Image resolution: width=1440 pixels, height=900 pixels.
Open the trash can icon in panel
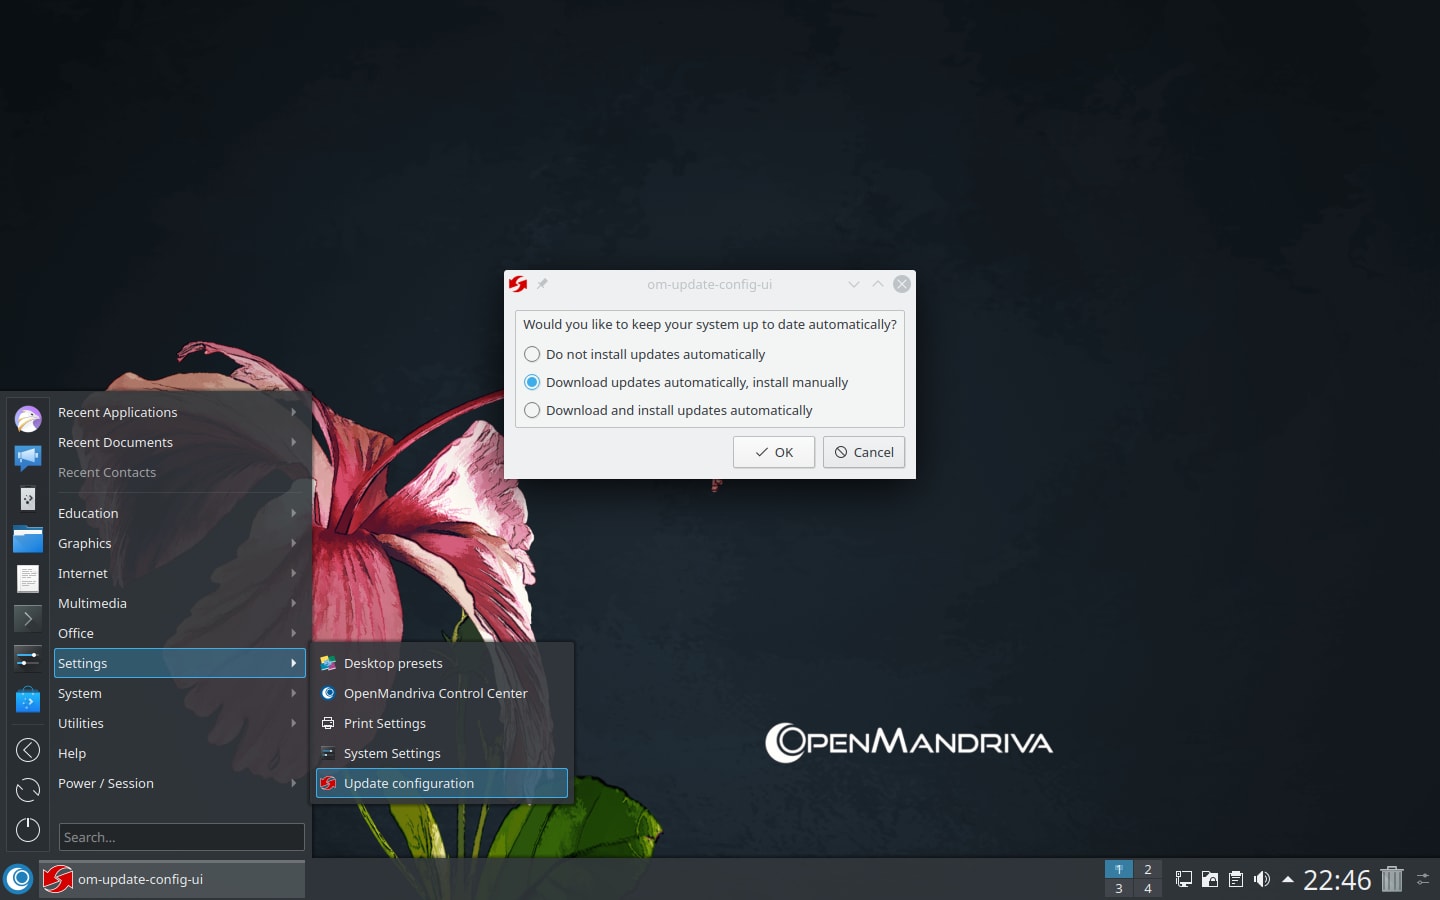coord(1392,879)
